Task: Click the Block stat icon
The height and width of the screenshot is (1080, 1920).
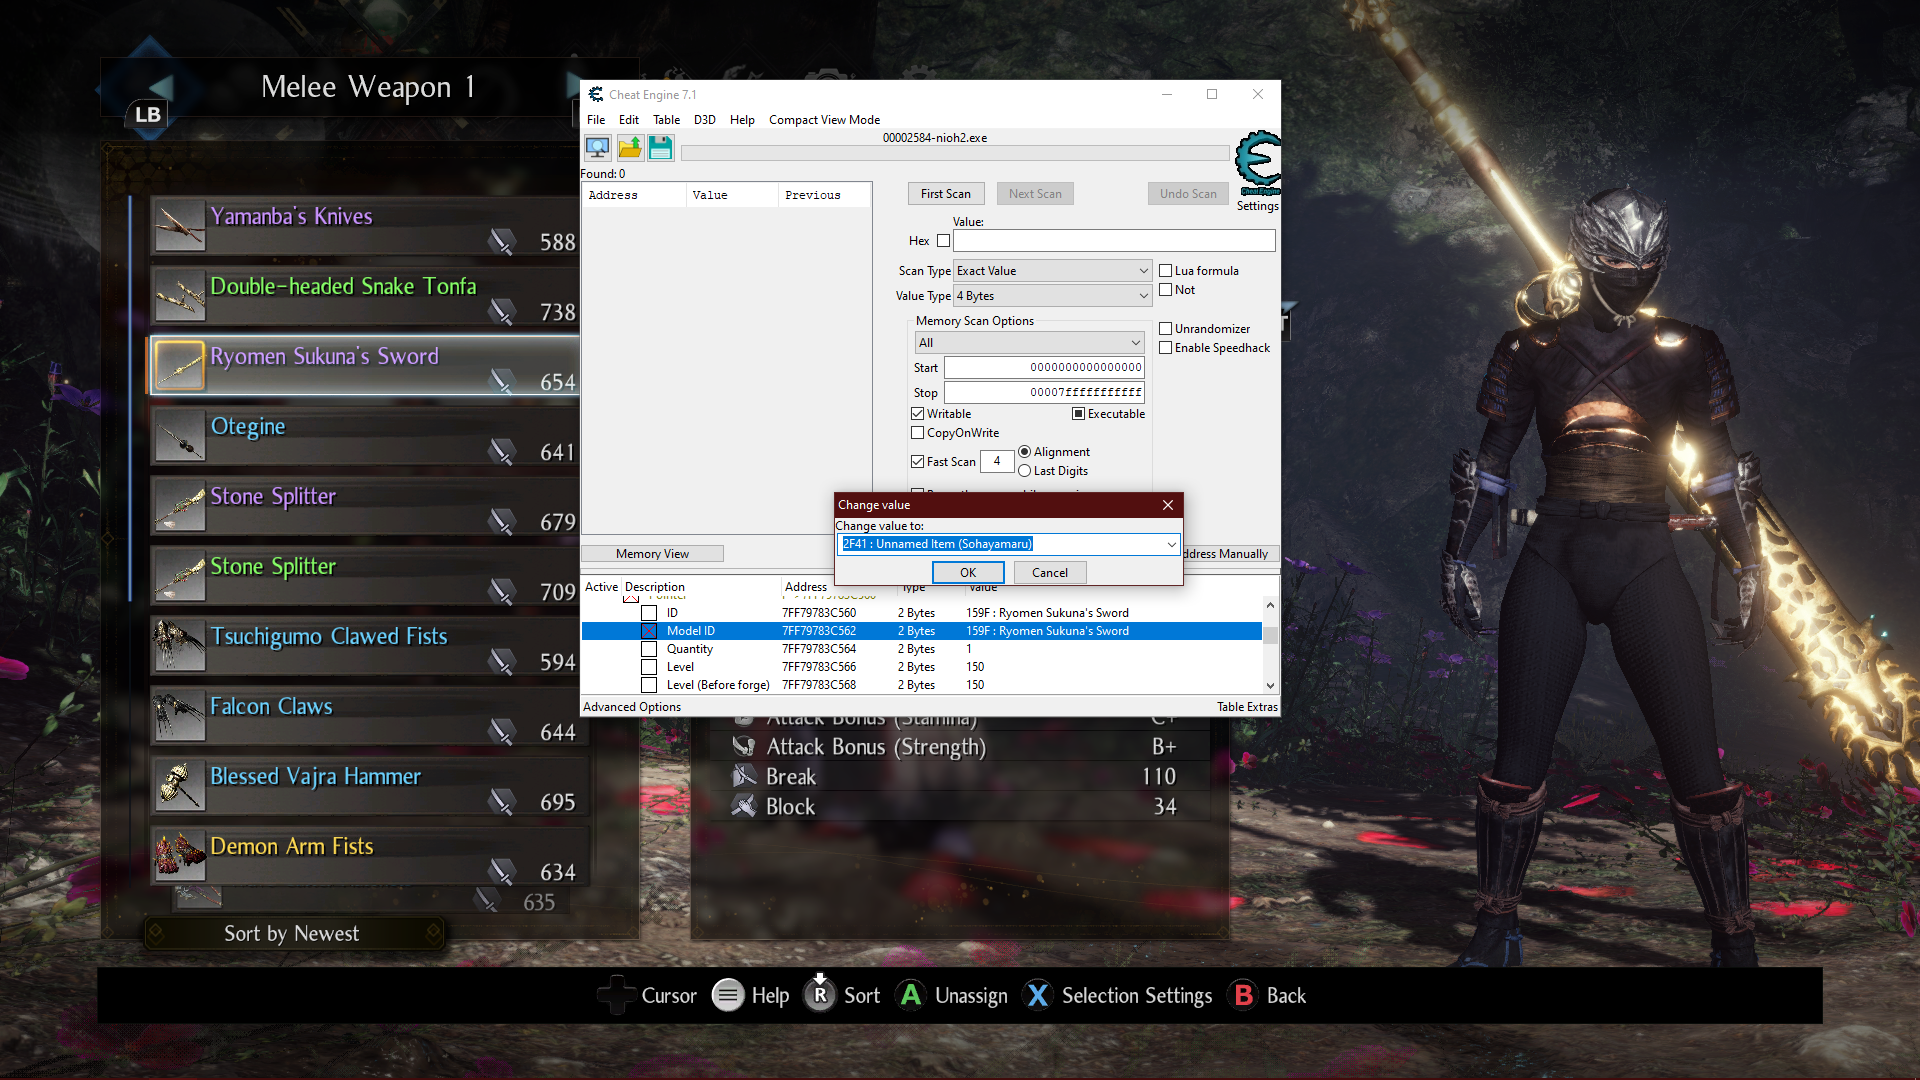Action: pyautogui.click(x=744, y=806)
